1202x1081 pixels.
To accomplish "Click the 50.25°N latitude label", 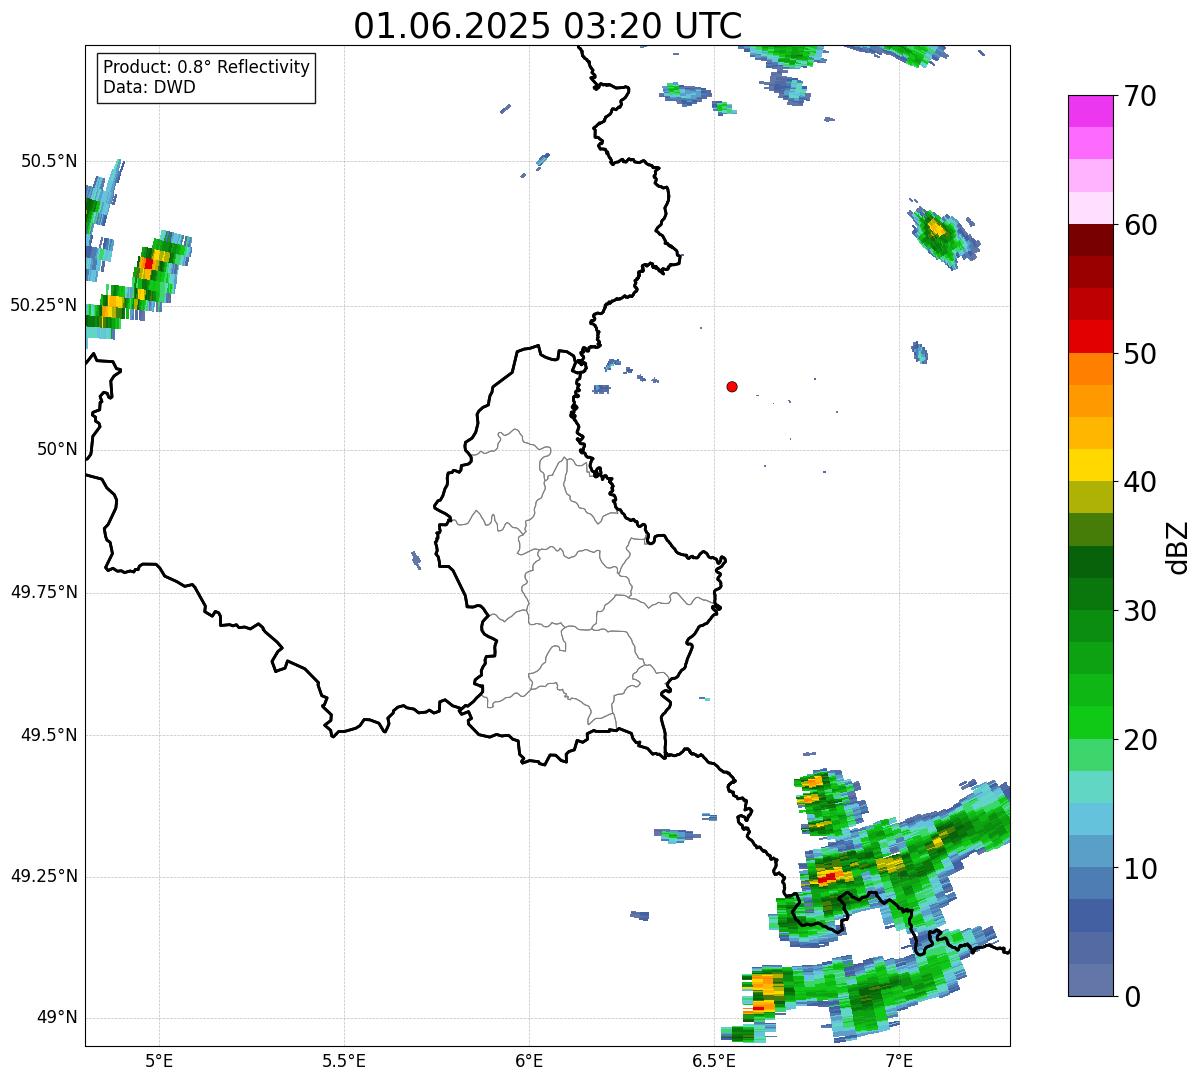I will click(x=44, y=305).
